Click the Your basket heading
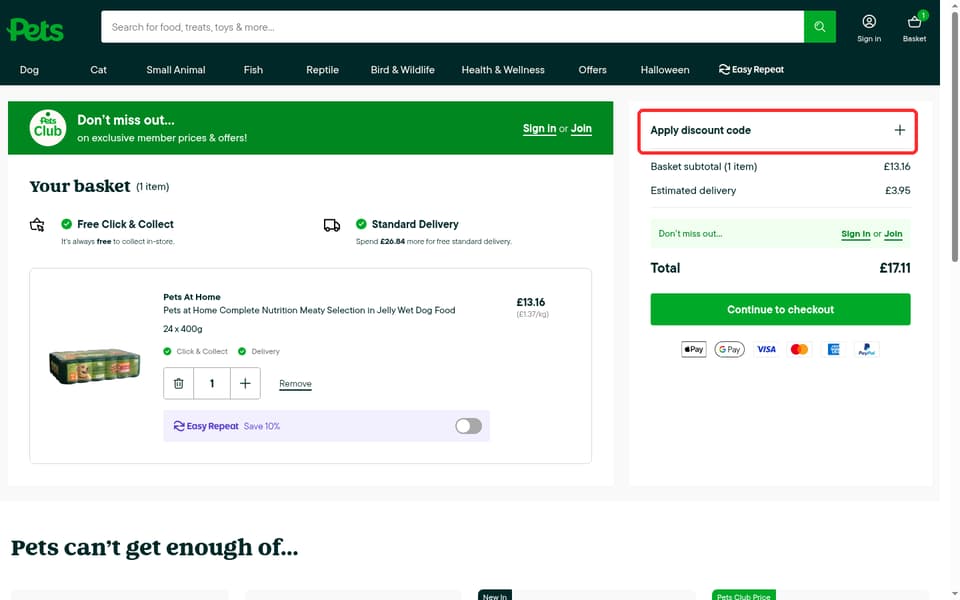The height and width of the screenshot is (600, 960). pyautogui.click(x=80, y=186)
